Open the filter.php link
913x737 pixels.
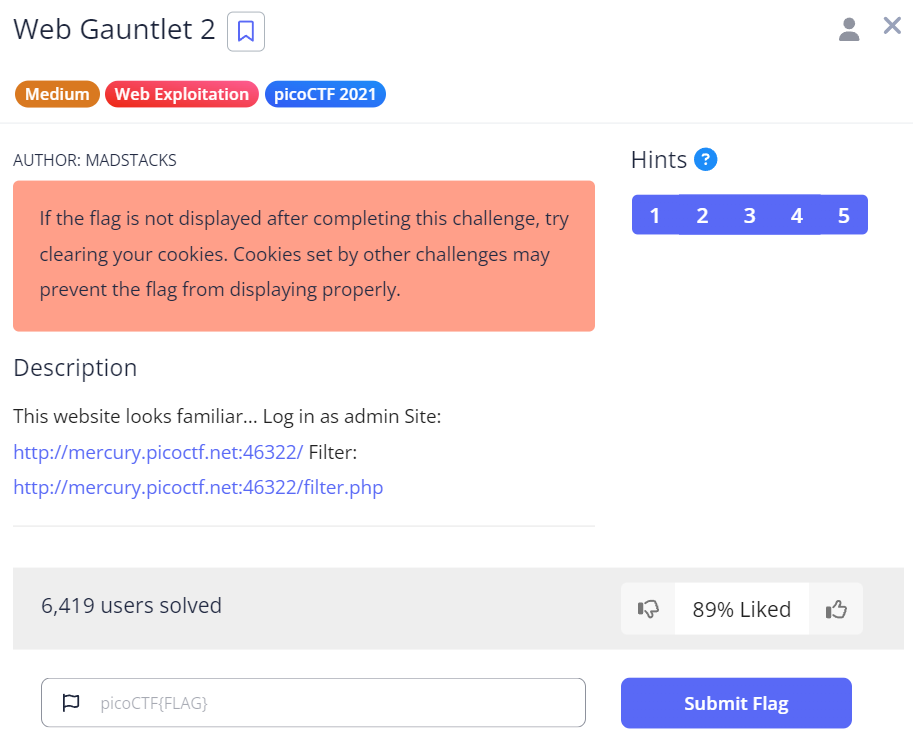[198, 487]
